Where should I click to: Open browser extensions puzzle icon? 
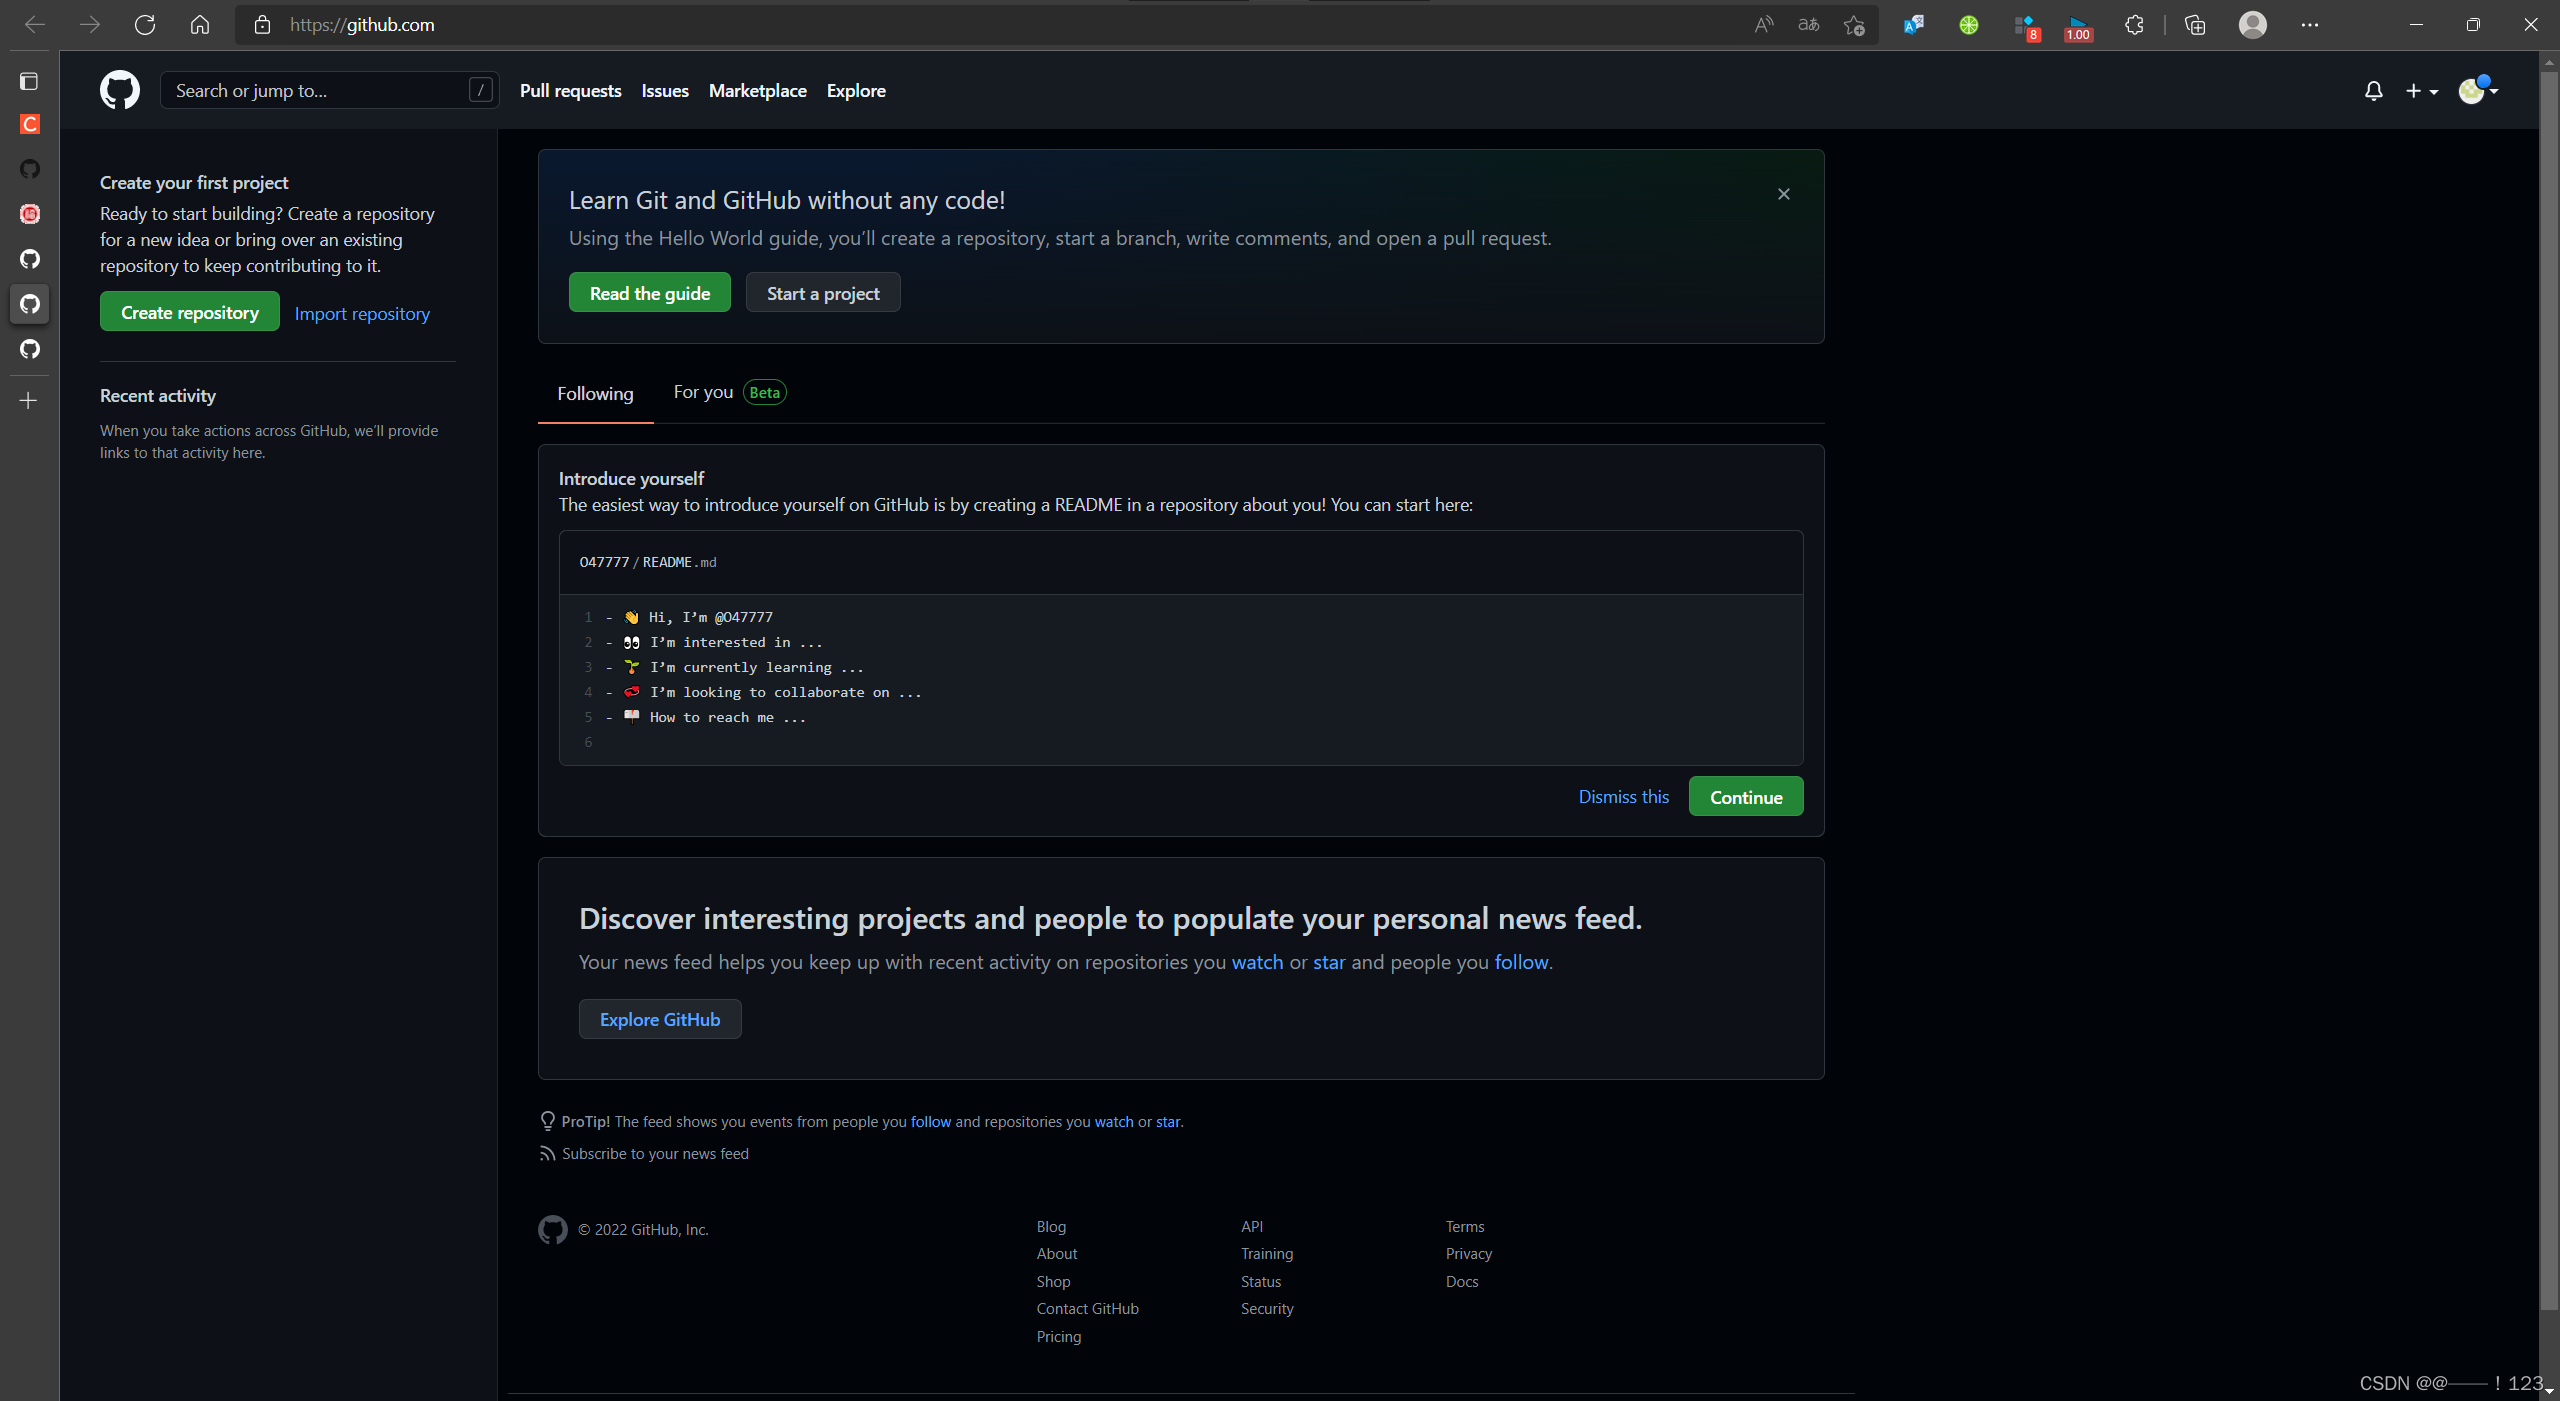[x=2134, y=25]
